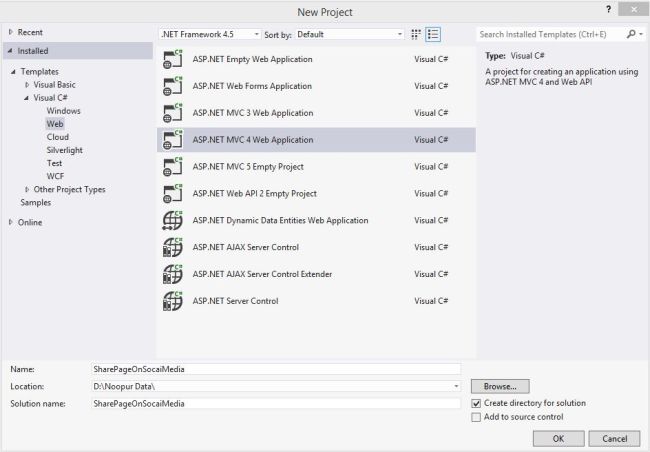
Task: Expand the Online section
Action: pos(11,222)
